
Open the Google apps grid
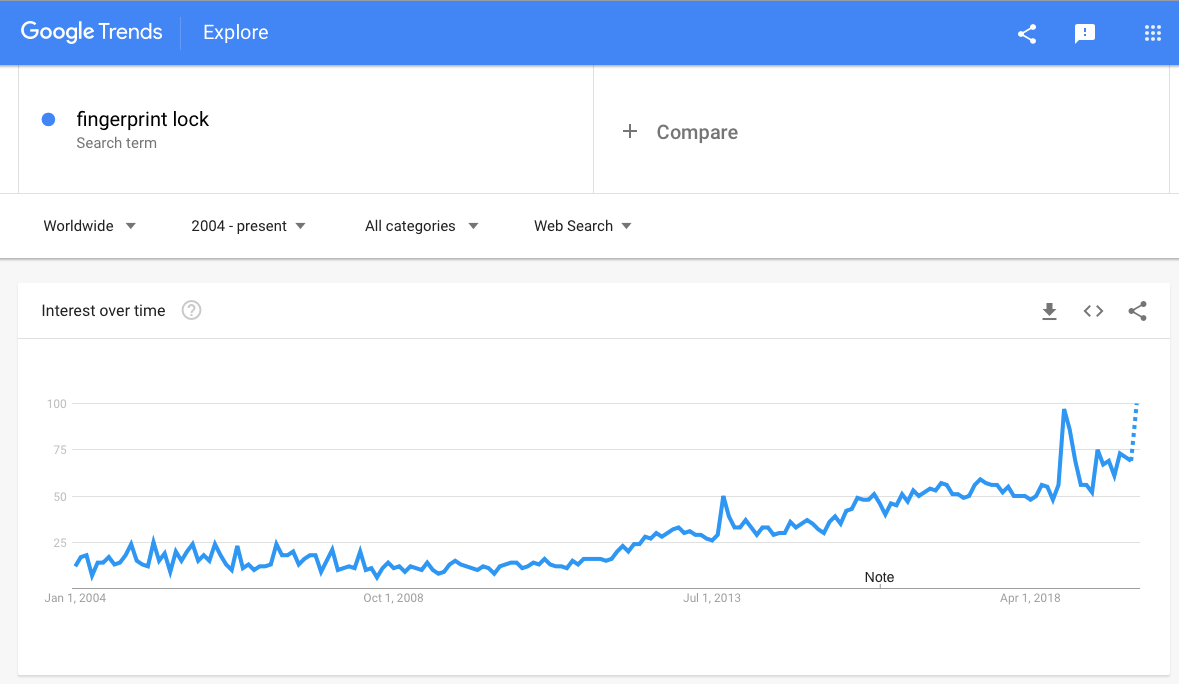click(x=1152, y=33)
